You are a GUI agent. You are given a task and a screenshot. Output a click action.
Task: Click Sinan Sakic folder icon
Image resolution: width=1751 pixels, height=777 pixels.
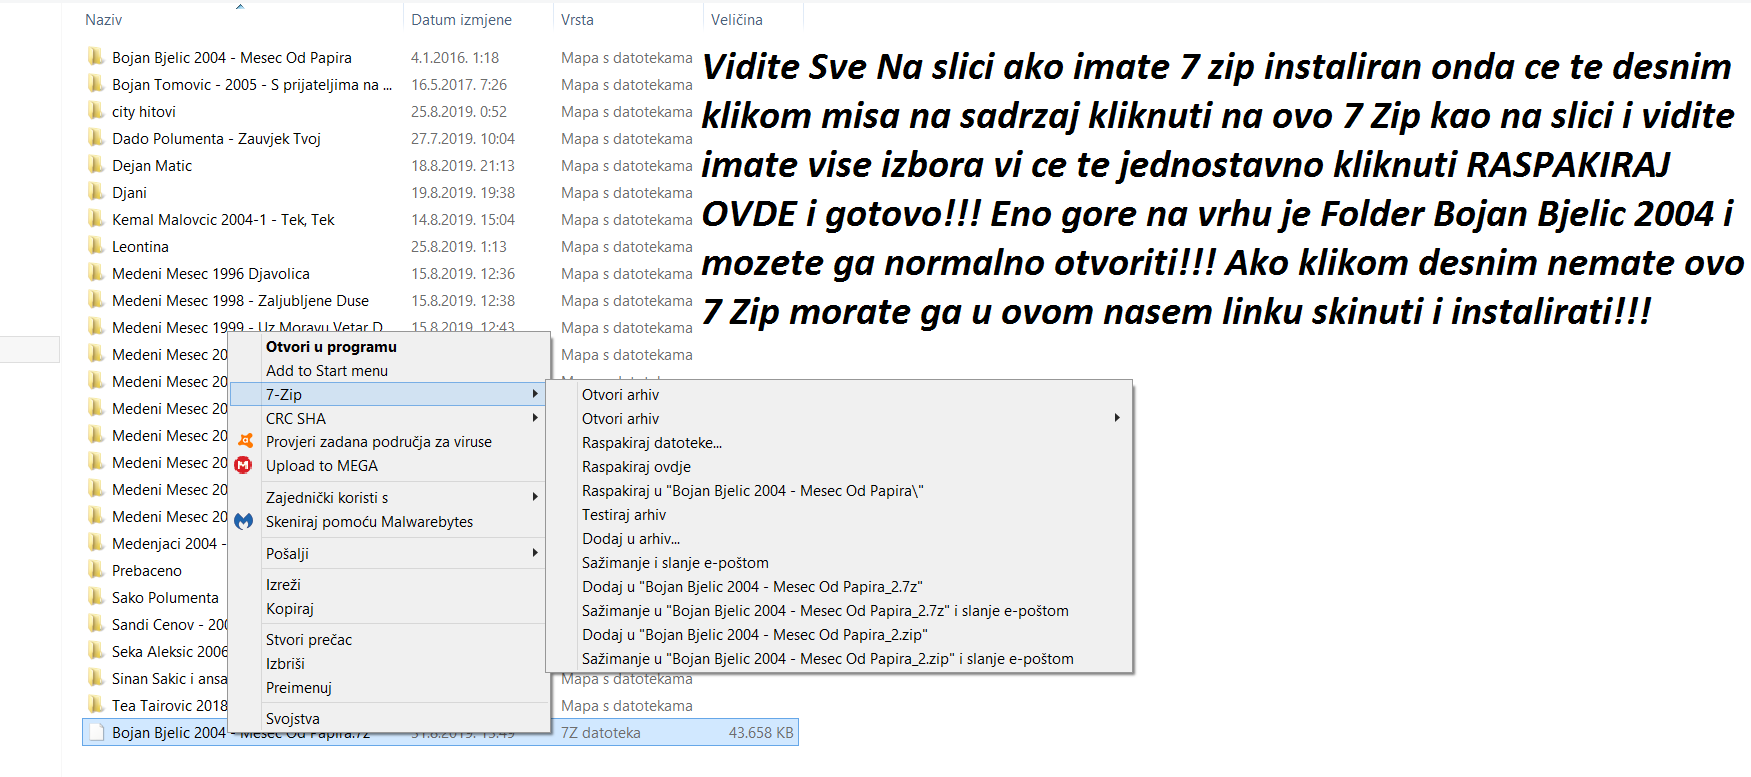[96, 678]
